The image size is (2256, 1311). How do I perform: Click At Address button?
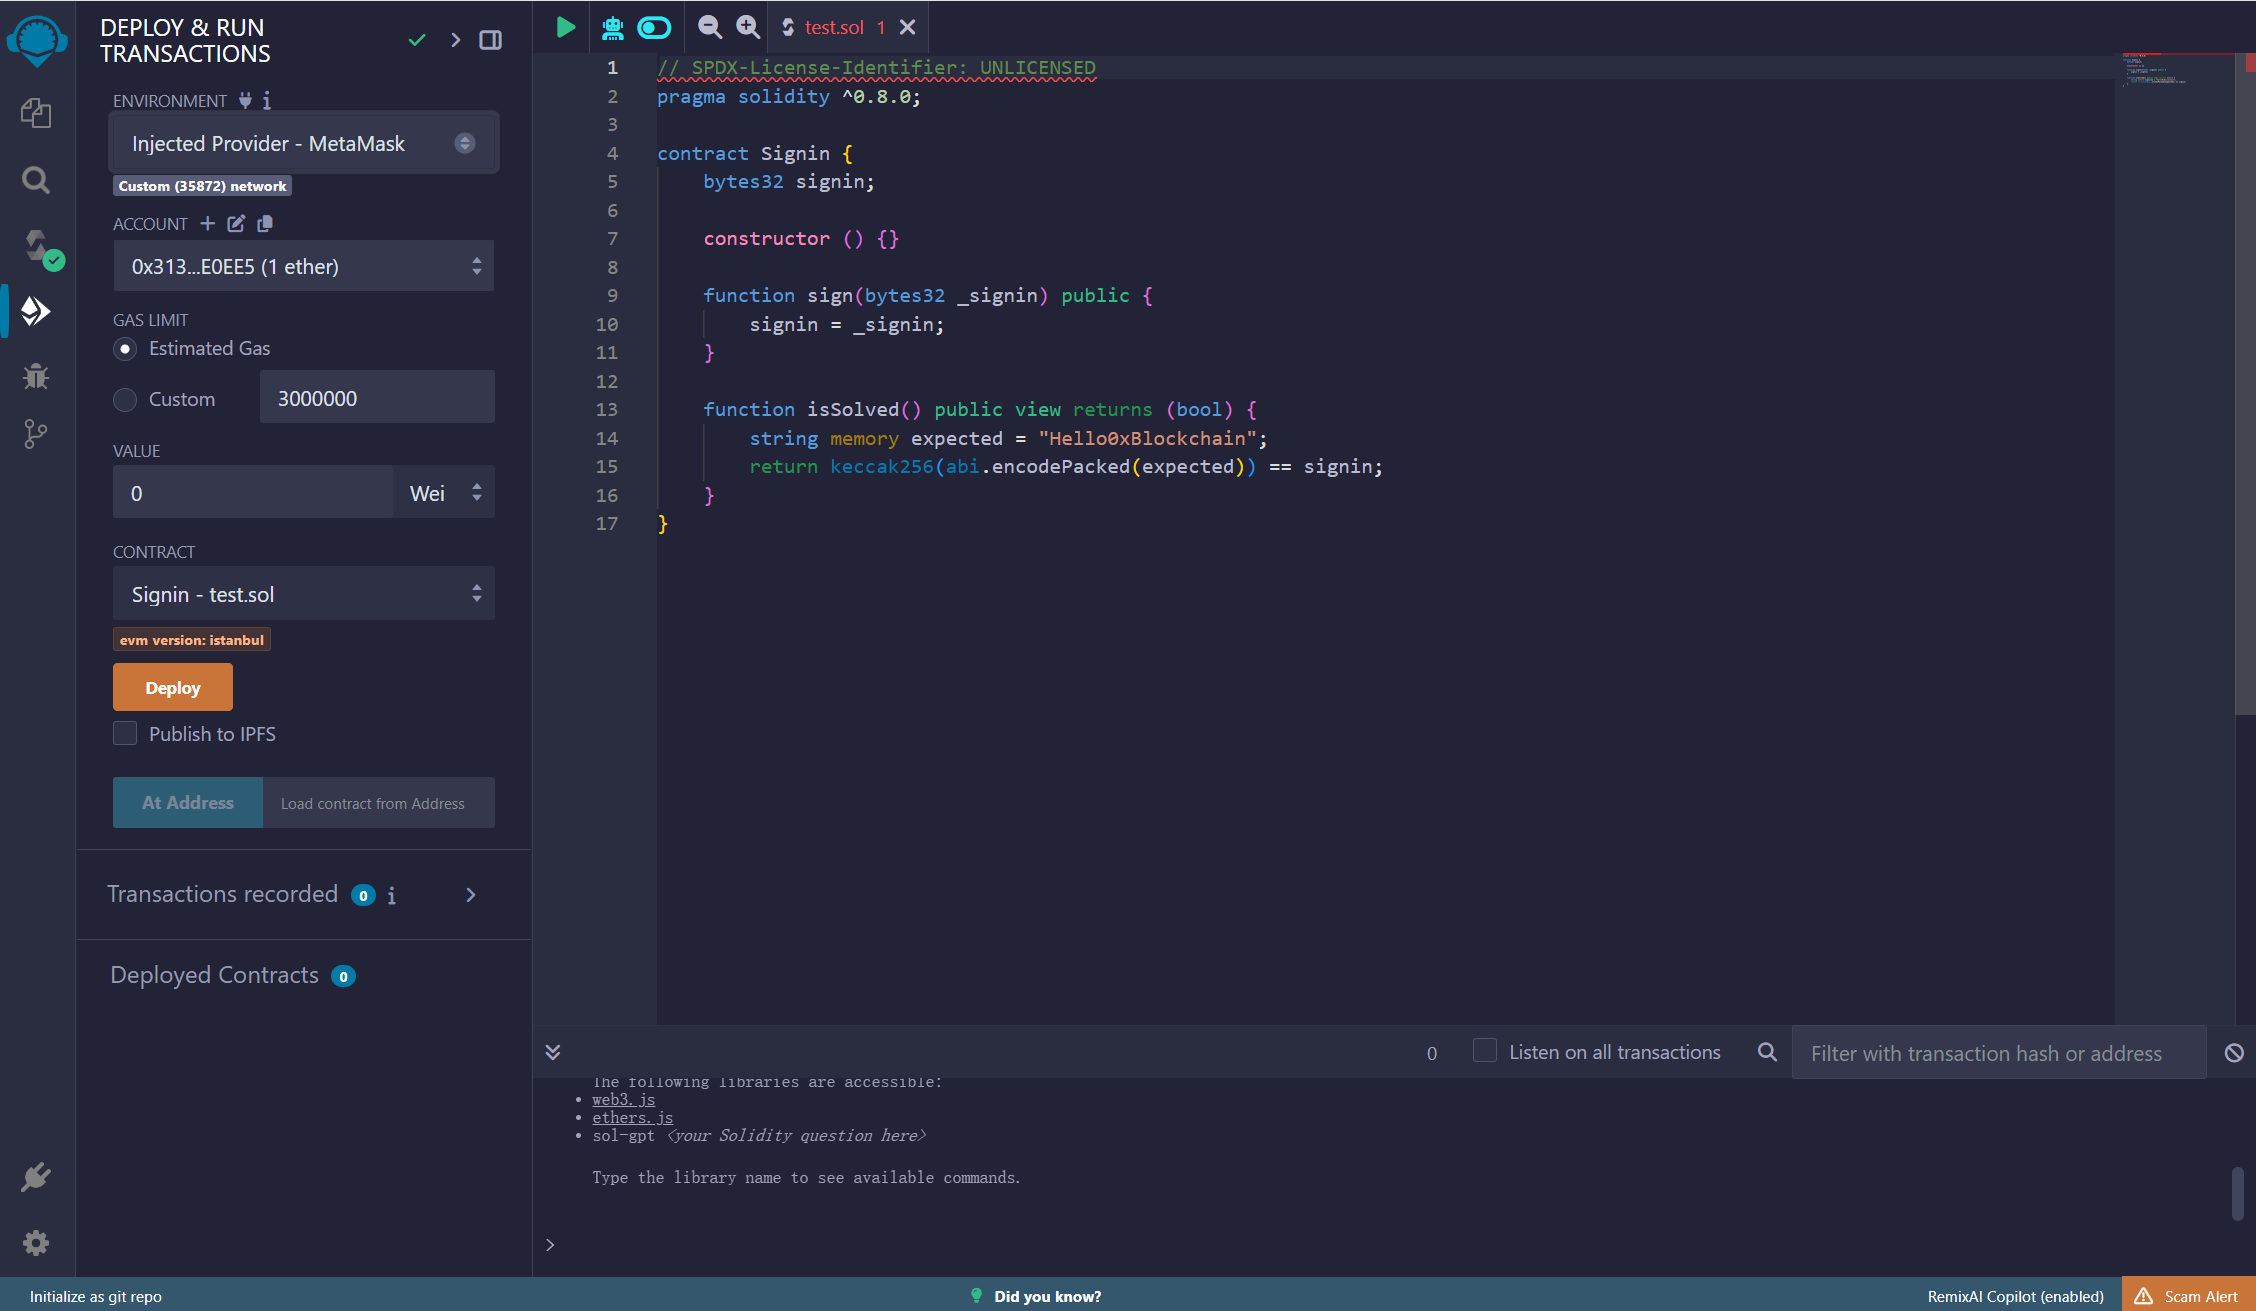pos(188,802)
